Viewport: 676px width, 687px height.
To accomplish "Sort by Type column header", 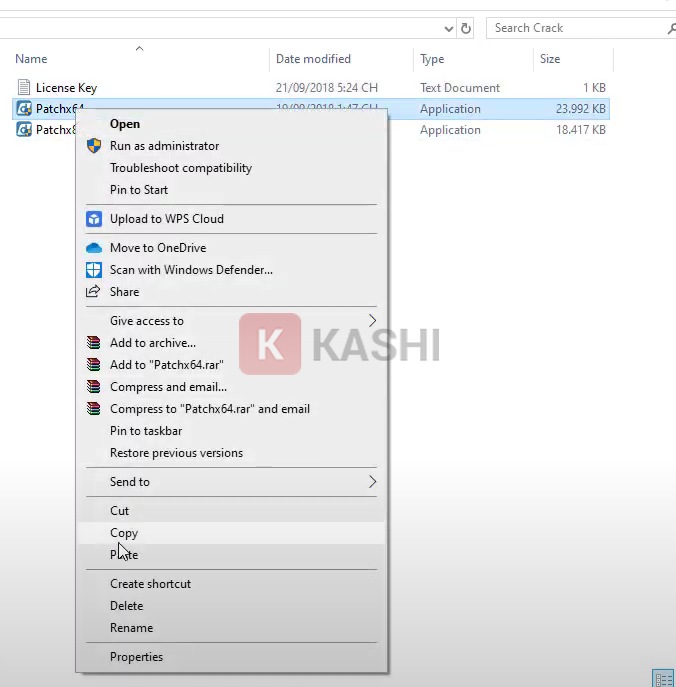I will point(432,59).
